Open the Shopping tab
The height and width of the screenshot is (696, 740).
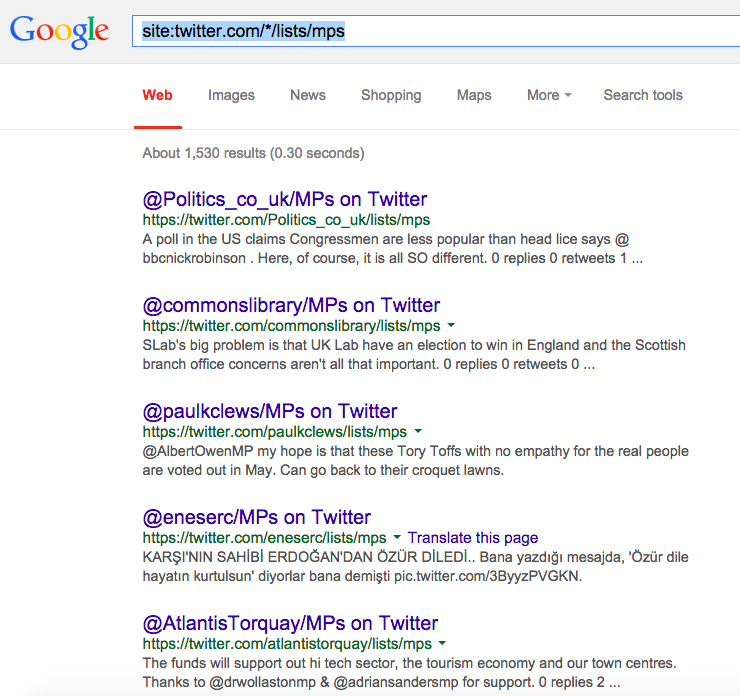coord(391,95)
